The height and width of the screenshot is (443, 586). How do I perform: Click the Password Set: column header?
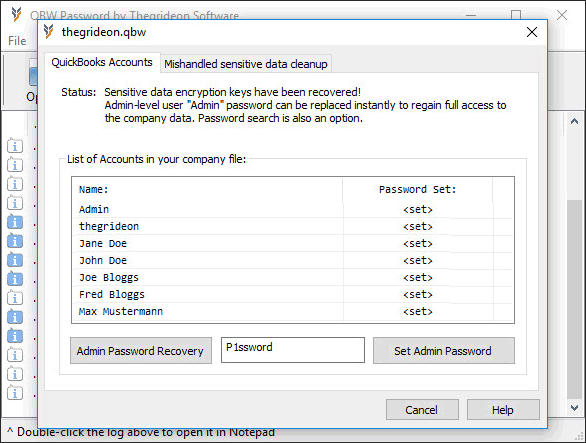coord(417,190)
